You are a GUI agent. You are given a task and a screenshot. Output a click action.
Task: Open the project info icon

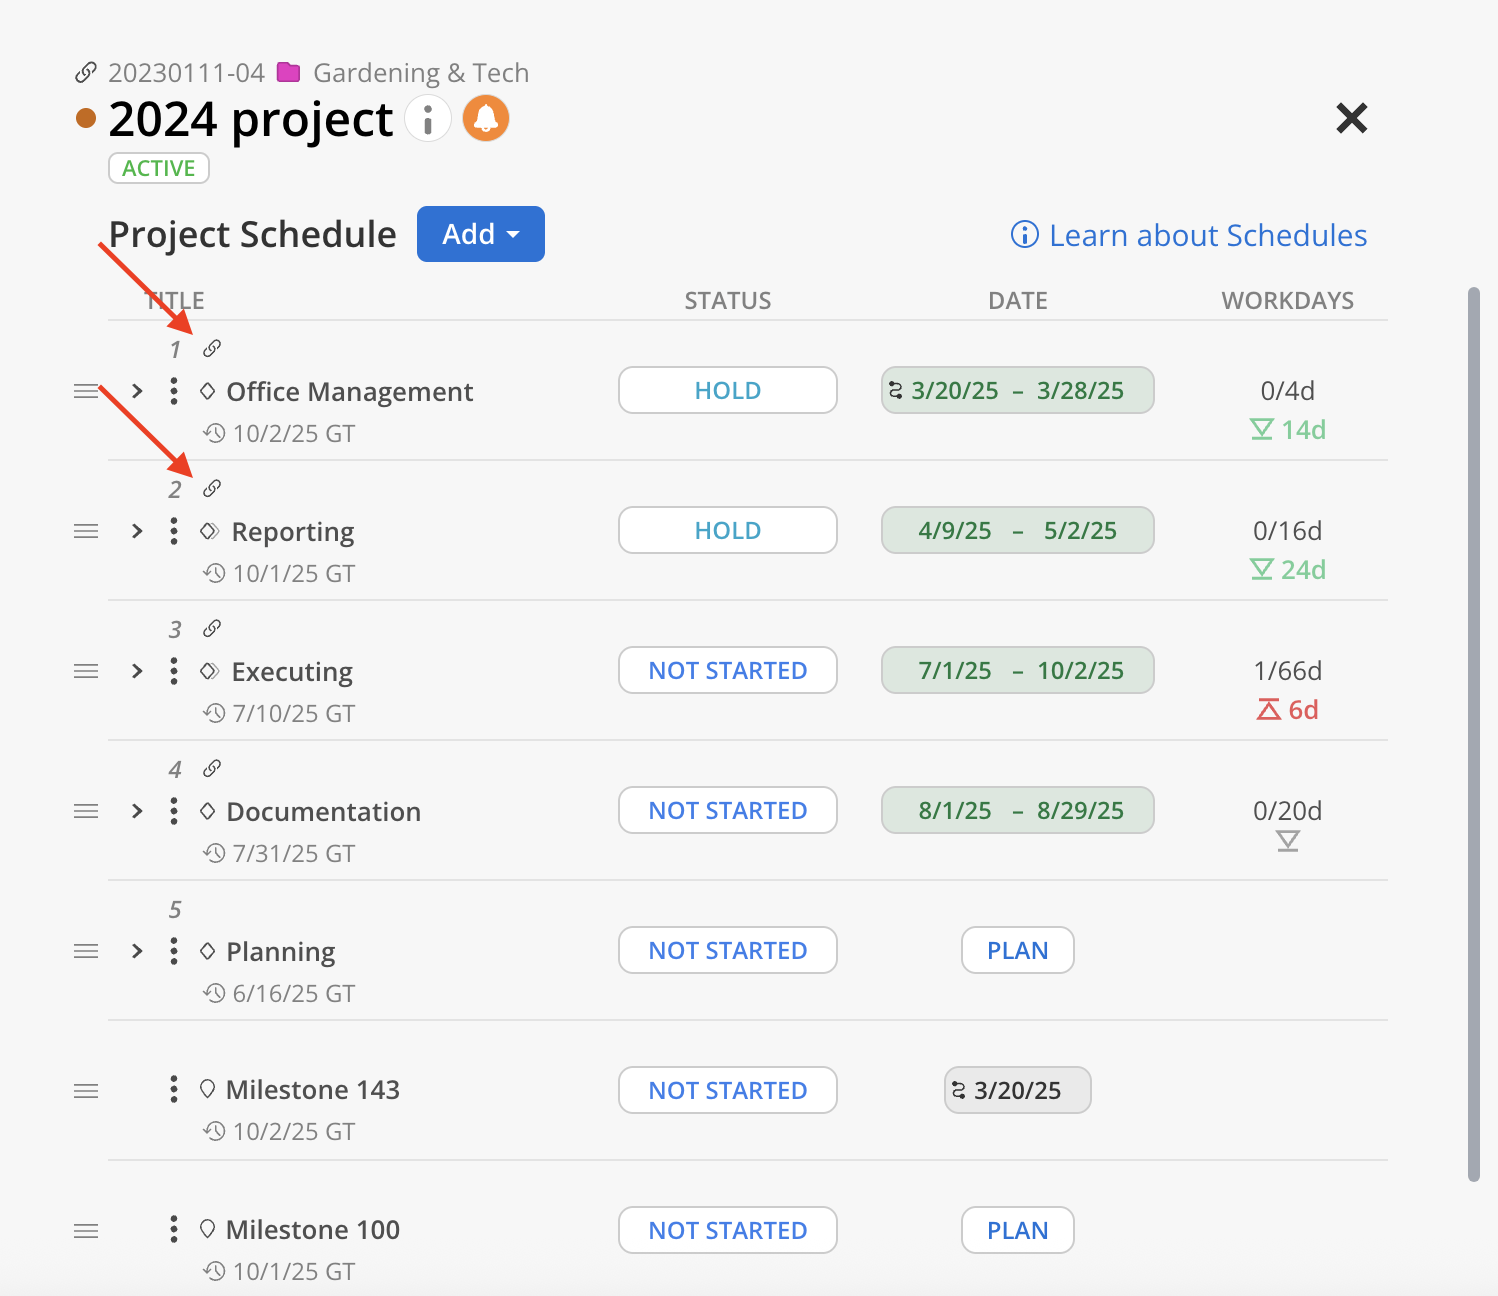coord(428,120)
